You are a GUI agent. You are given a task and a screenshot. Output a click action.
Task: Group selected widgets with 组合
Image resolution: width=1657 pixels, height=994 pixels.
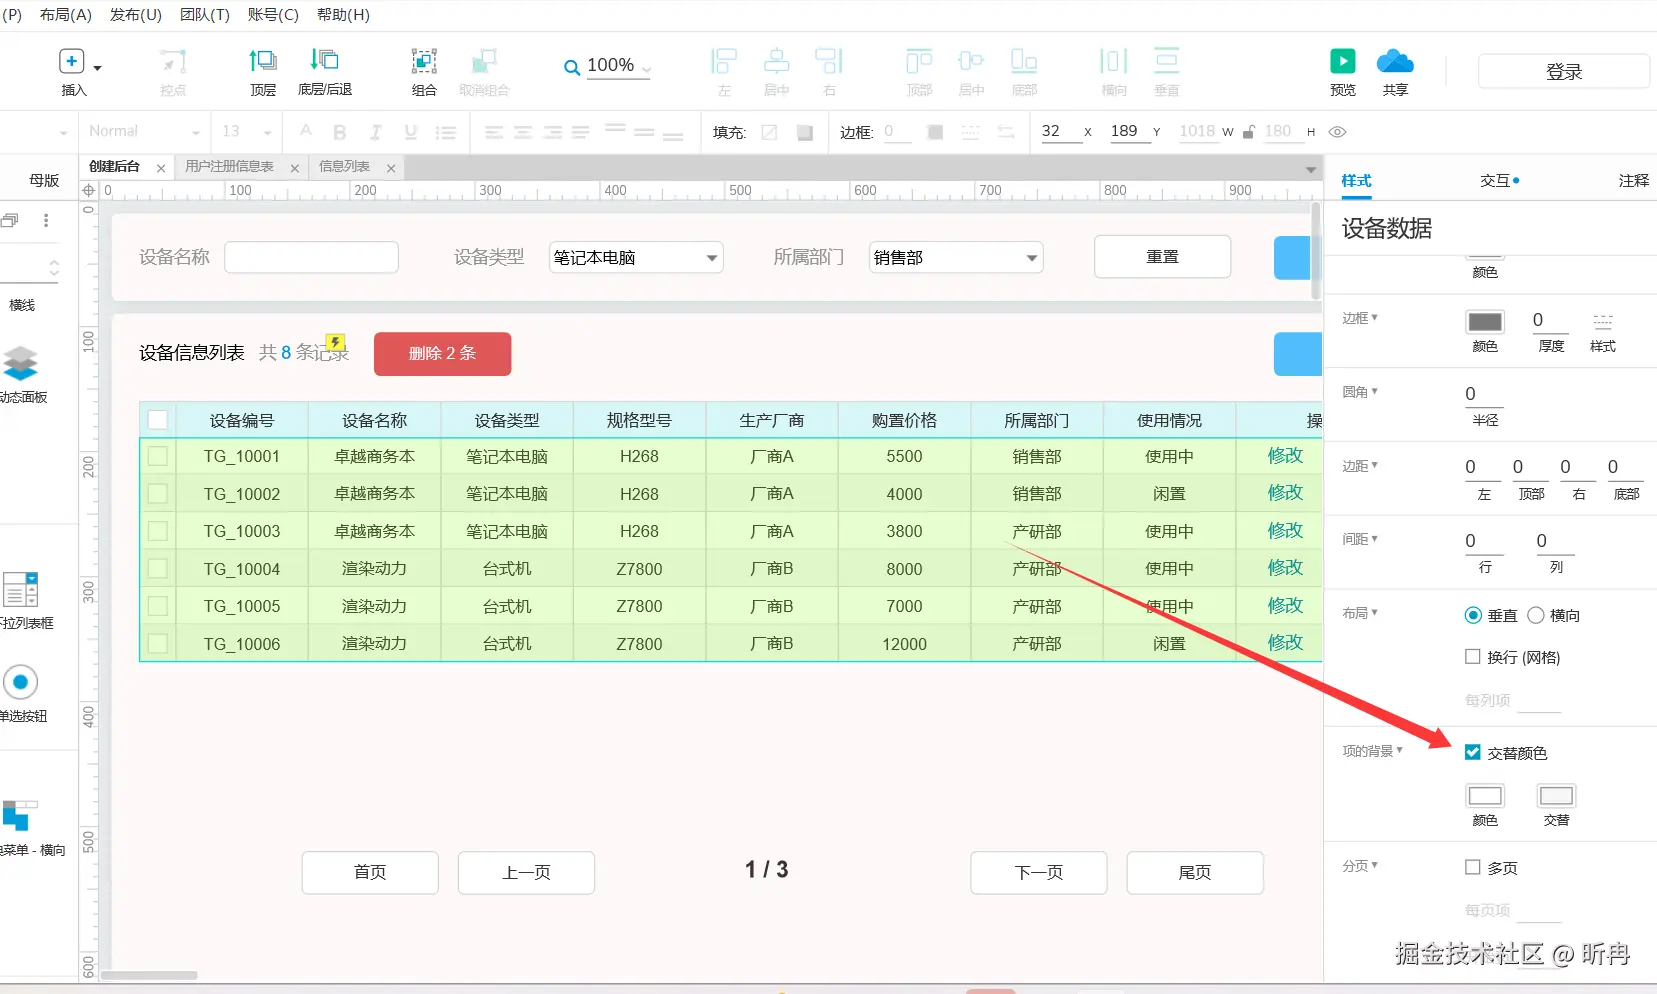click(424, 61)
